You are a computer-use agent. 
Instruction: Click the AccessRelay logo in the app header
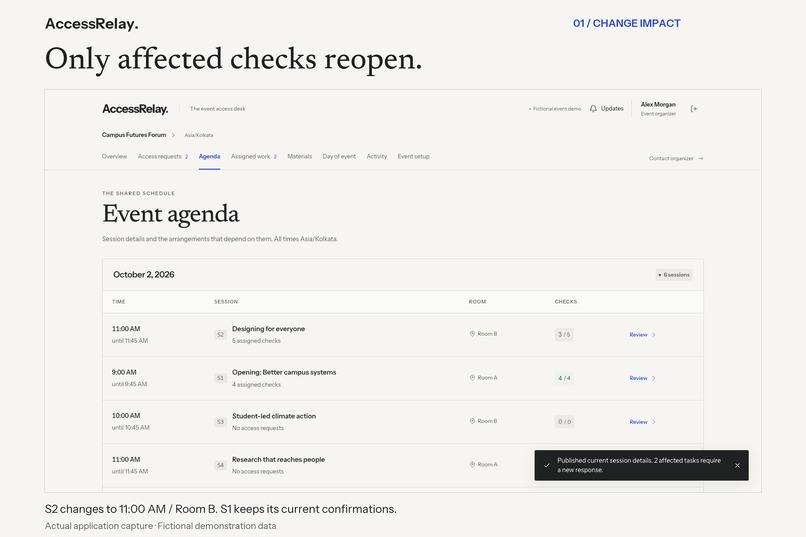(x=135, y=109)
